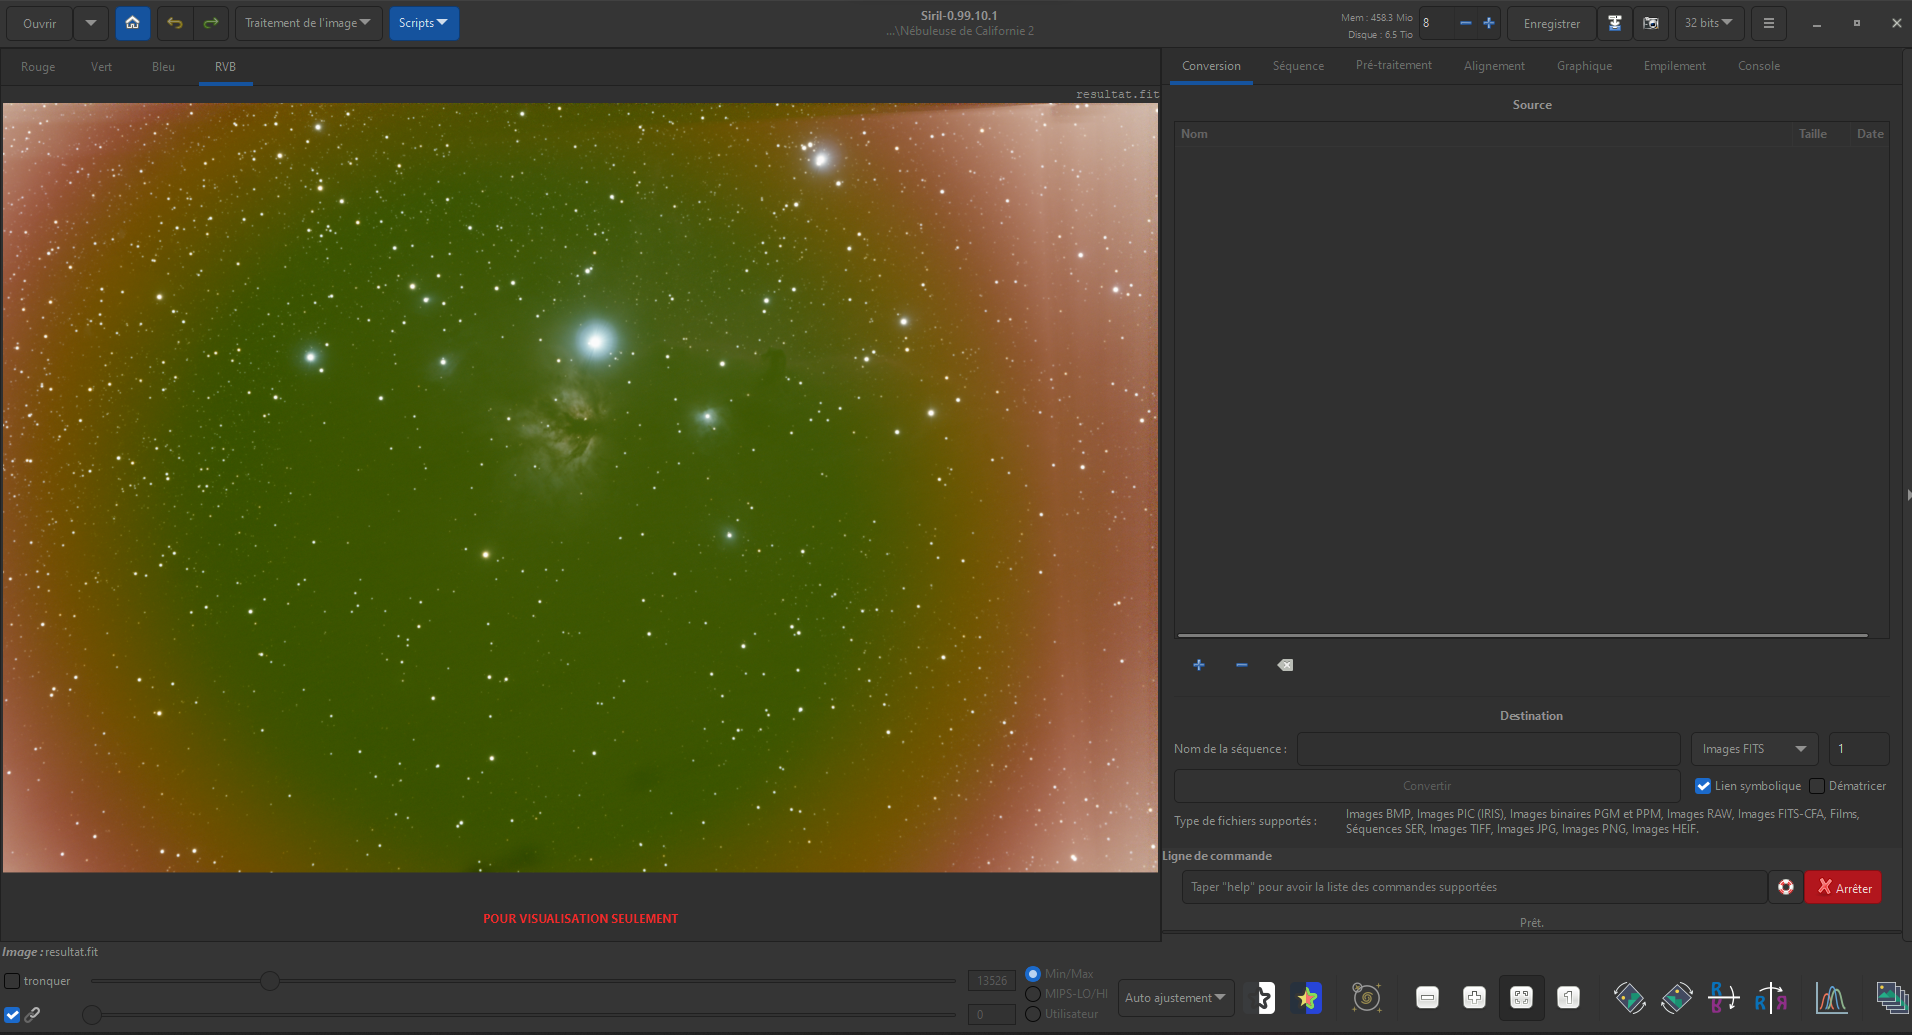Open the Images FITS format dropdown
This screenshot has width=1912, height=1035.
[1754, 749]
